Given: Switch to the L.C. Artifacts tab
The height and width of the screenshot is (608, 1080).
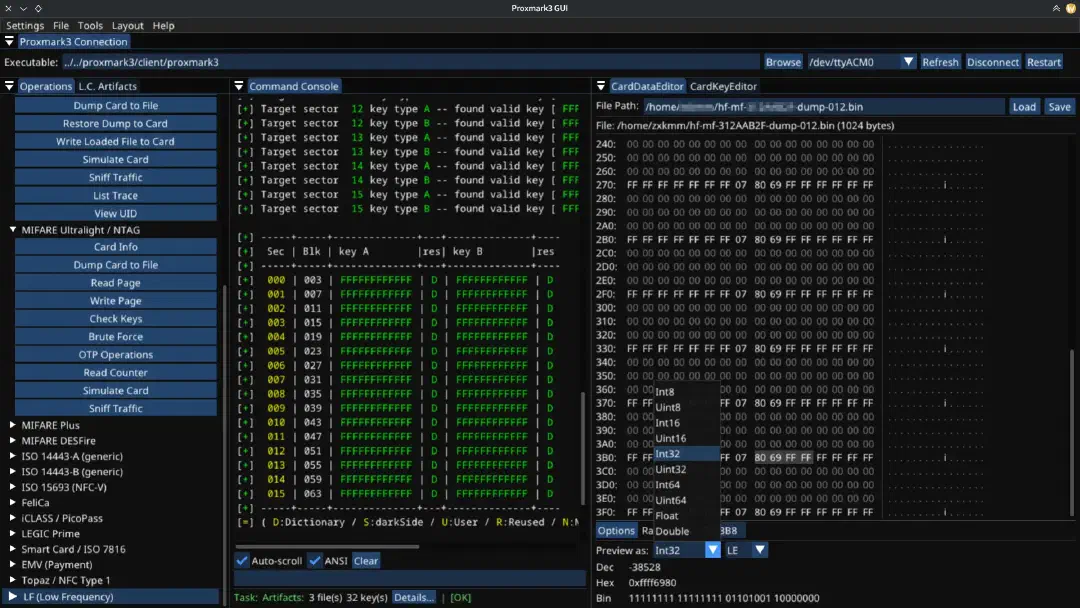Looking at the screenshot, I should (x=107, y=86).
